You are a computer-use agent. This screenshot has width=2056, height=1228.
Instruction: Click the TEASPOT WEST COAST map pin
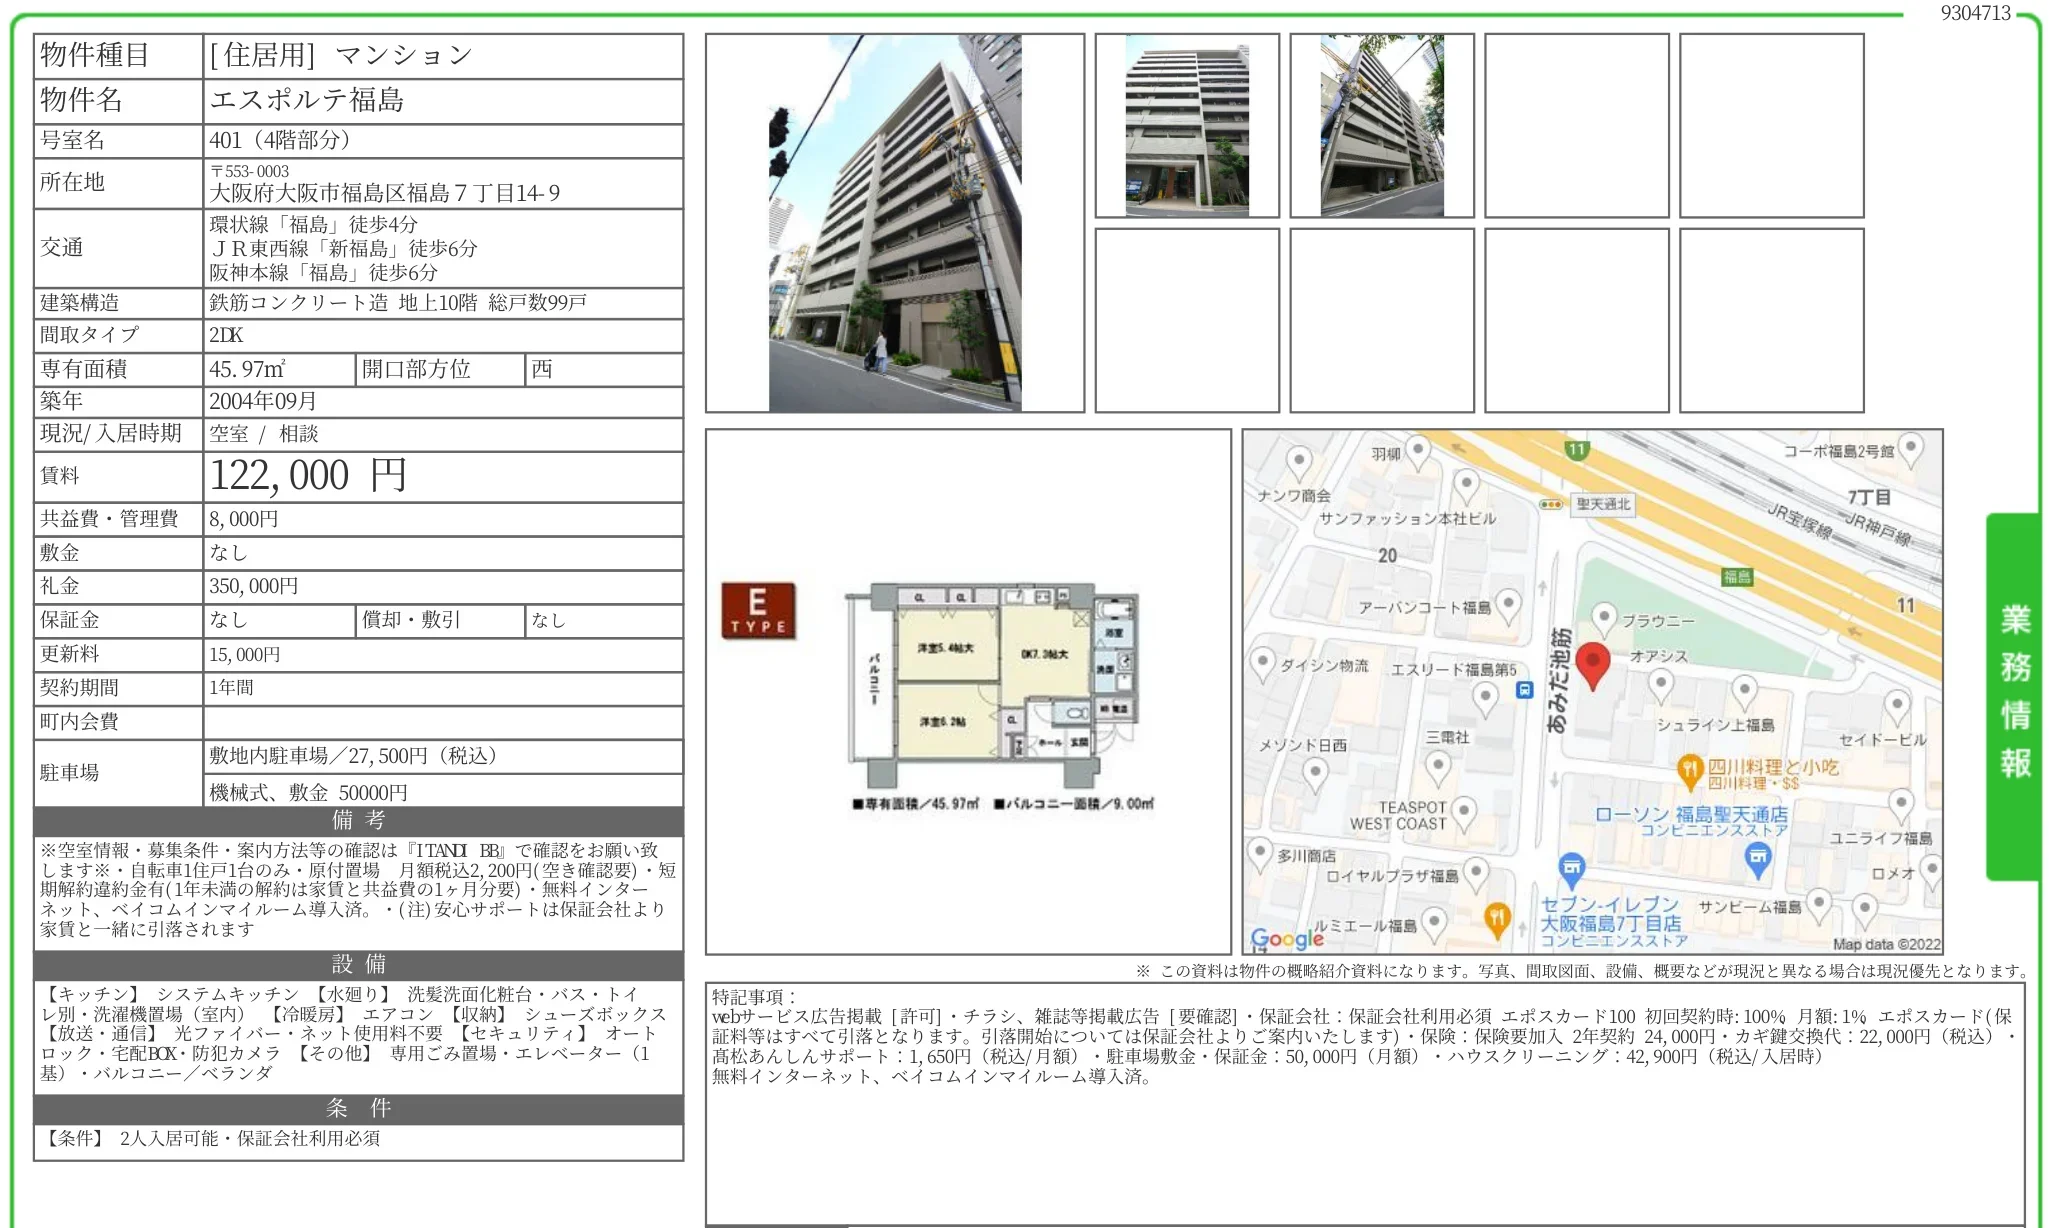point(1464,811)
